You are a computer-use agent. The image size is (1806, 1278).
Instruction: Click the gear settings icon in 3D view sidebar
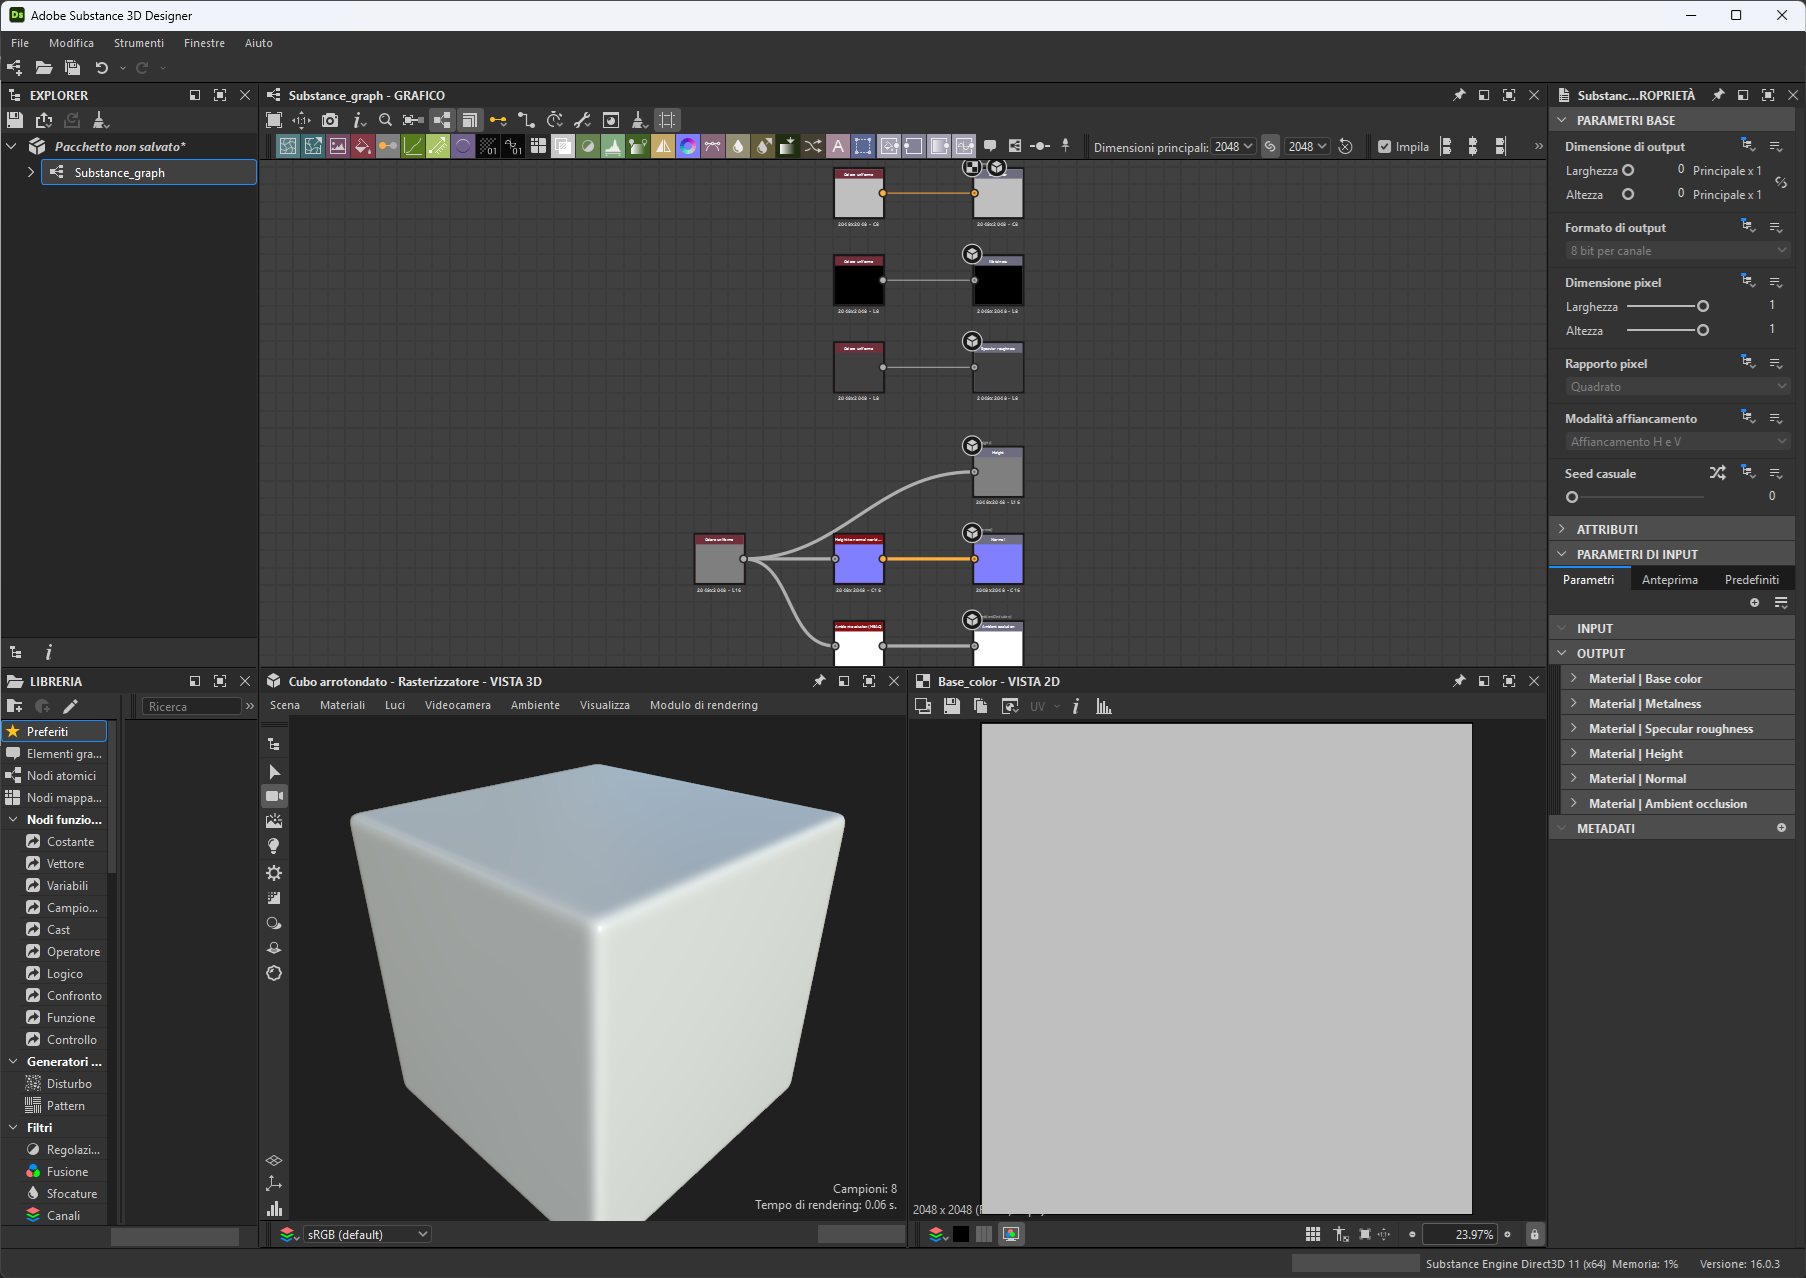pos(274,872)
